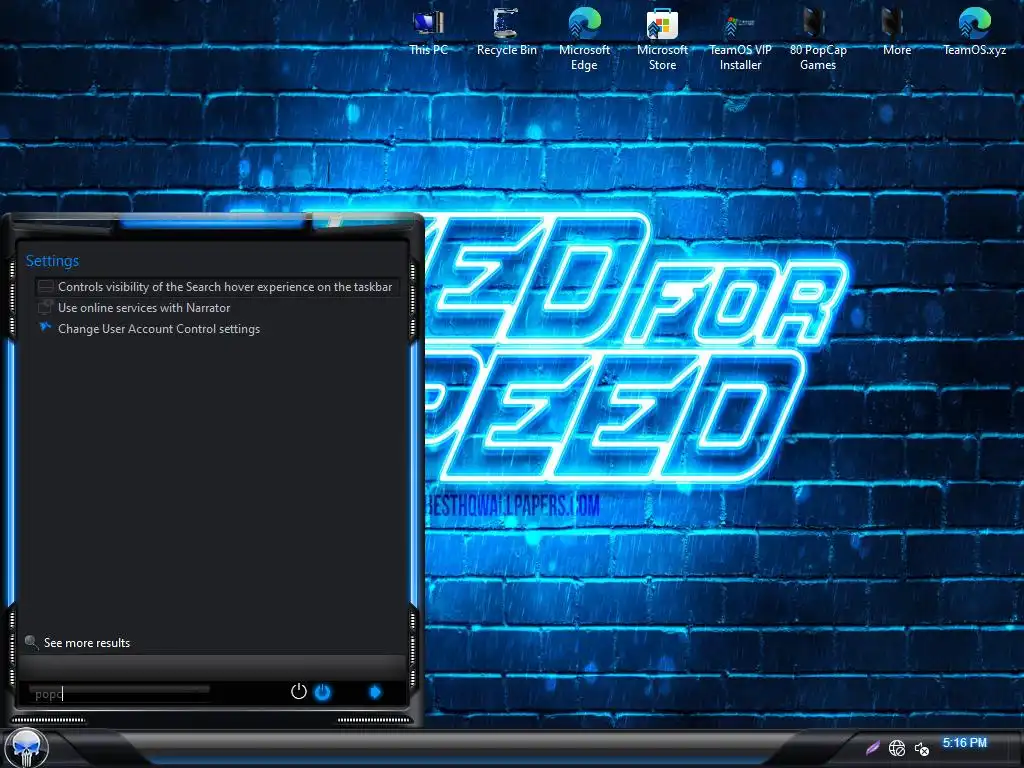Open network globe tray icon
Image resolution: width=1024 pixels, height=768 pixels.
point(897,748)
